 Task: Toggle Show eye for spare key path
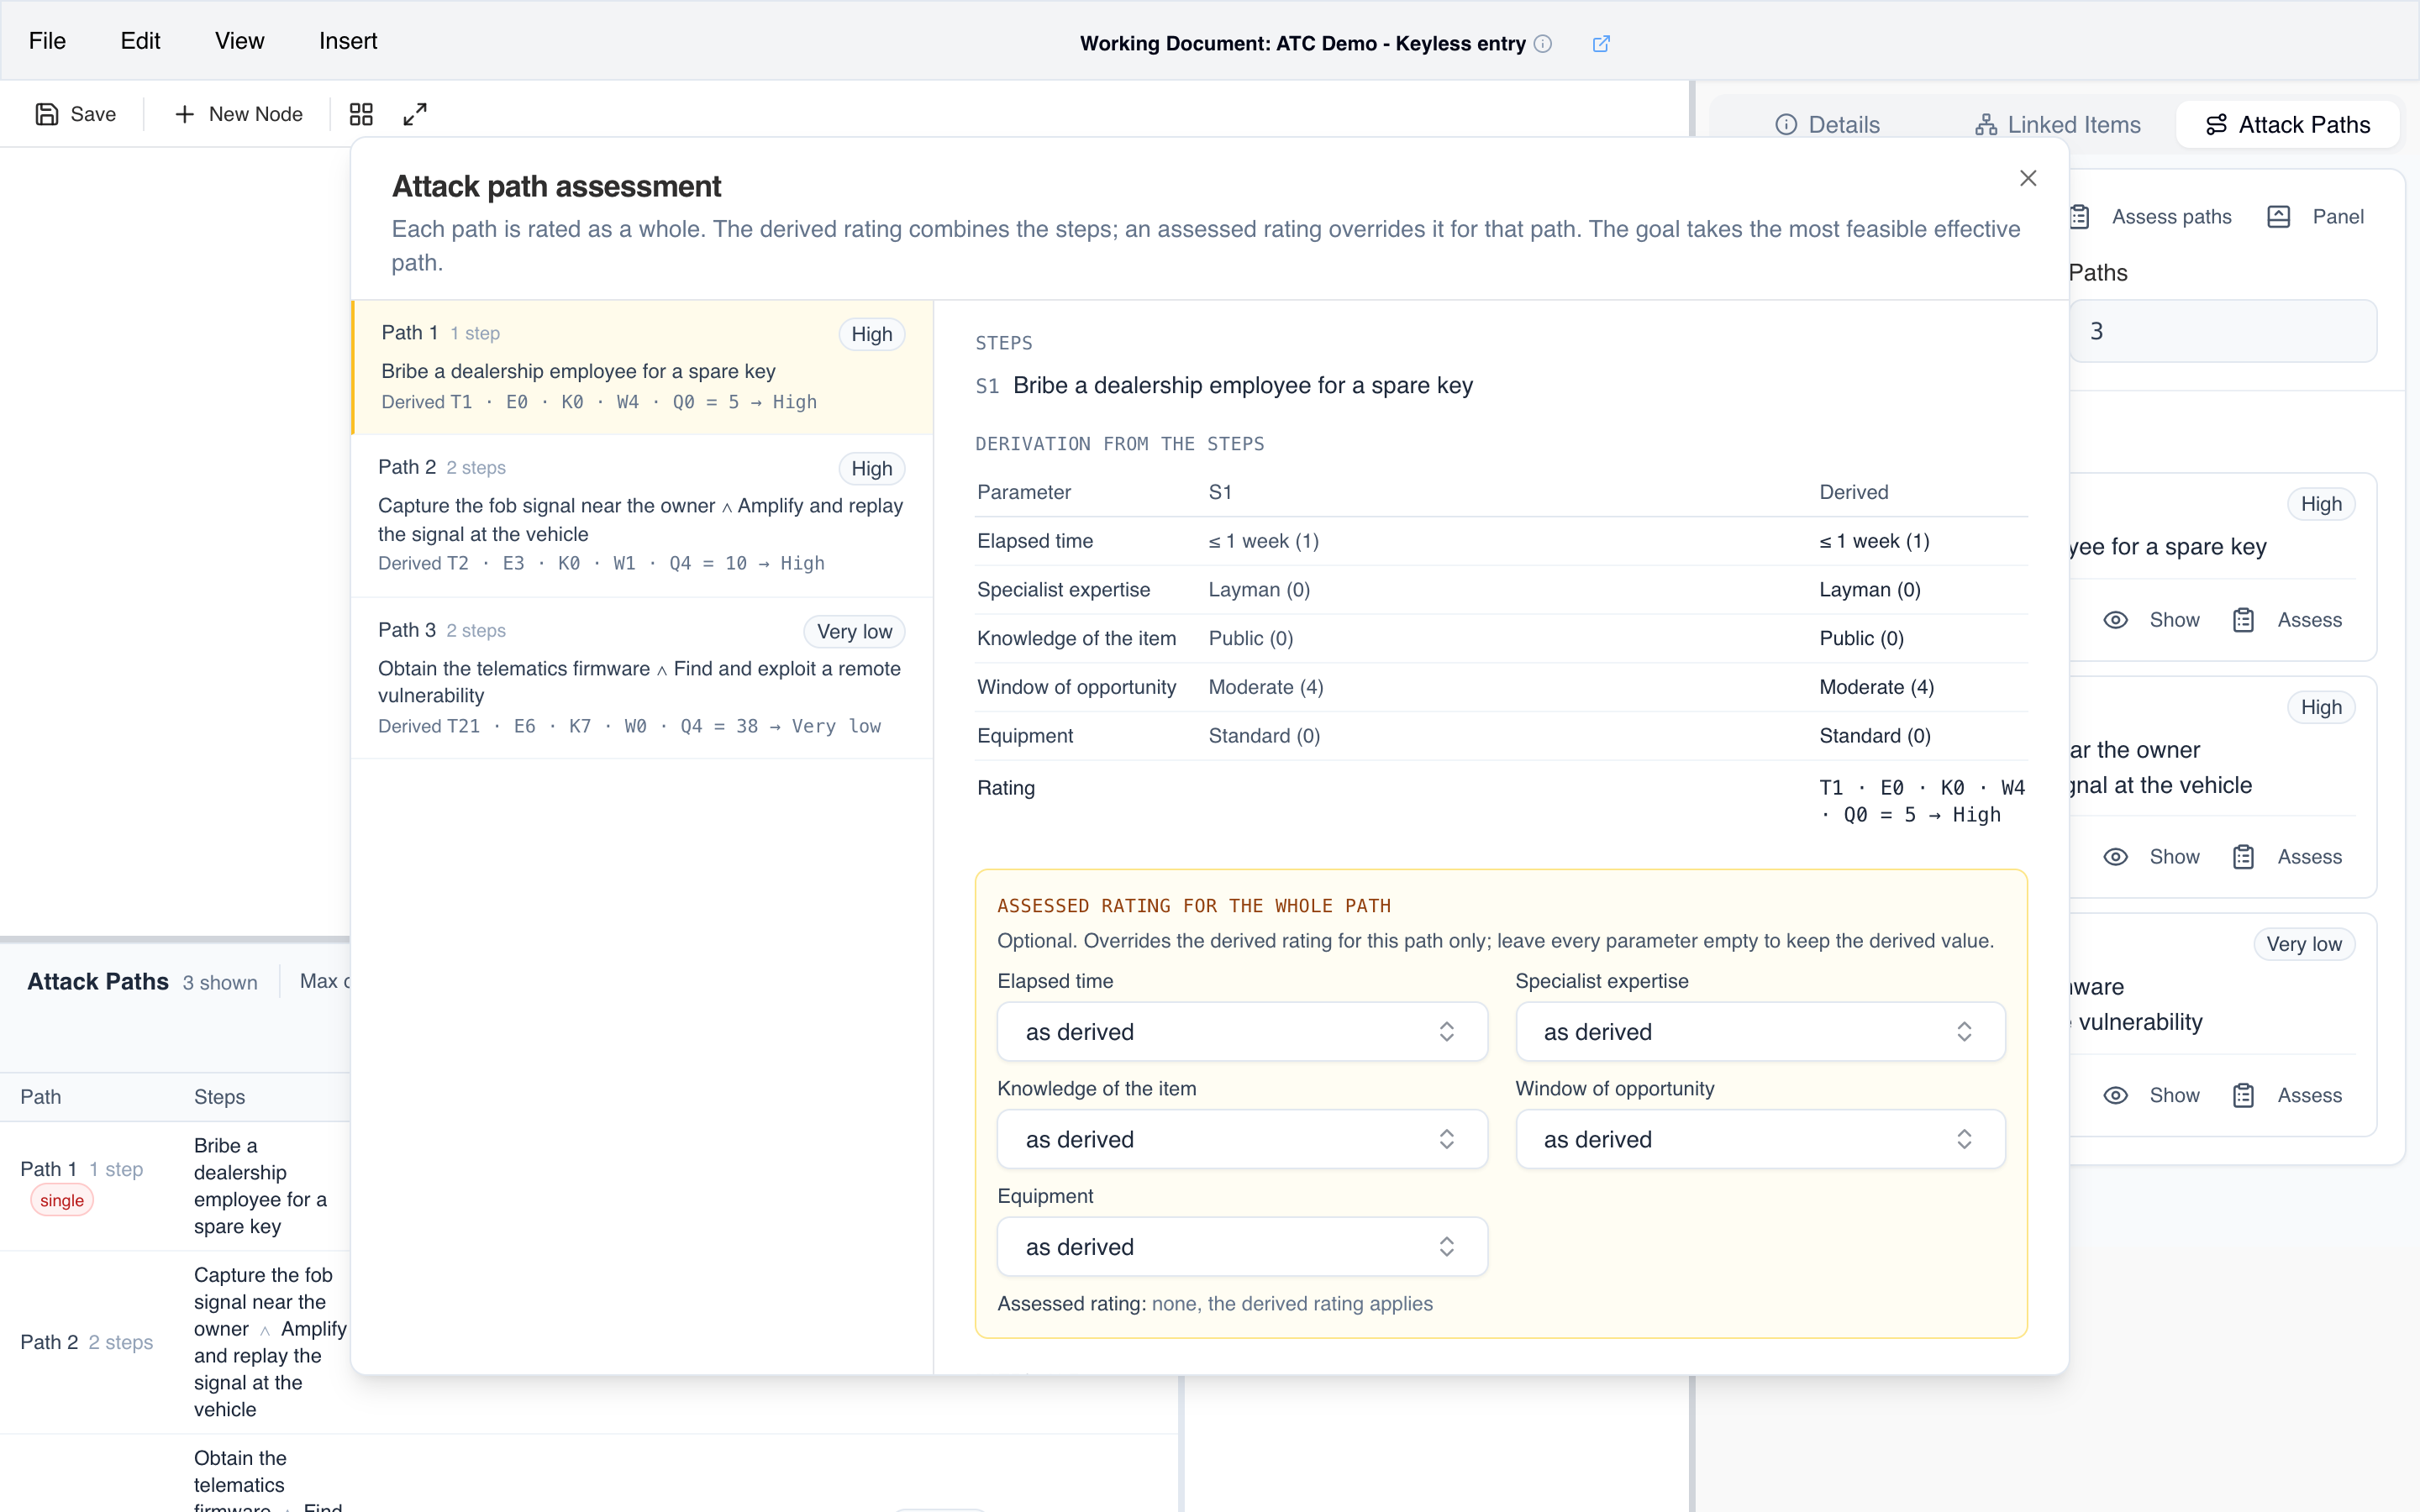tap(2115, 620)
